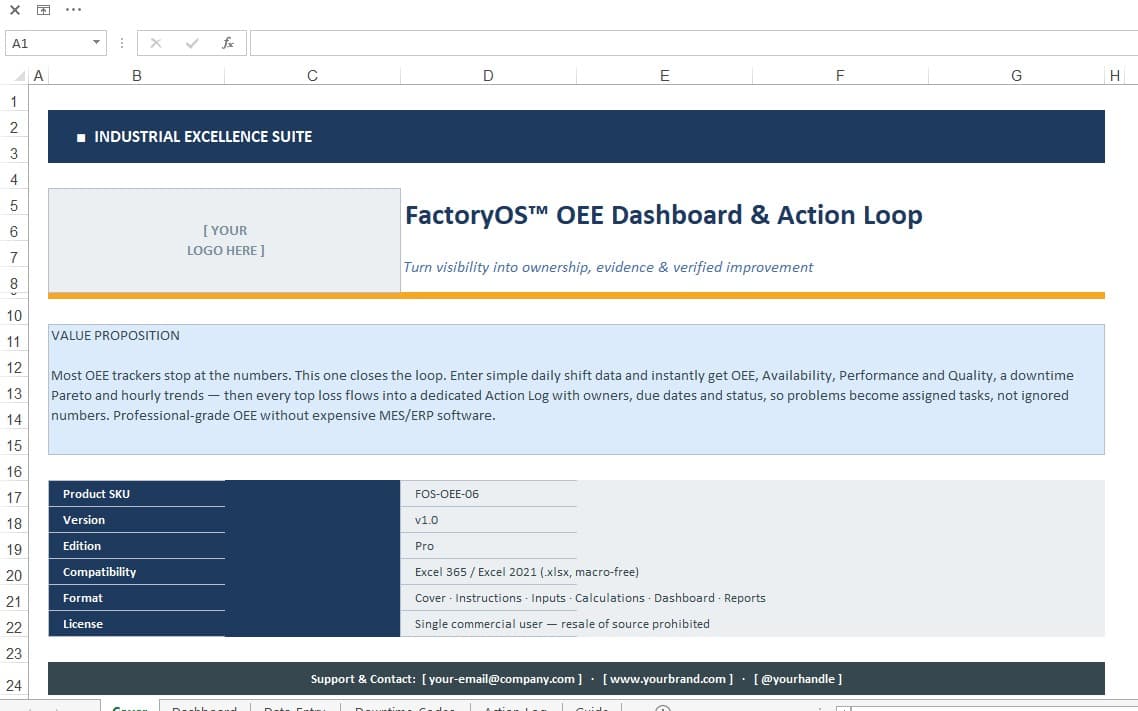This screenshot has height=711, width=1138.
Task: Click the 'Turn visibility into ownership' subtitle
Action: 608,267
